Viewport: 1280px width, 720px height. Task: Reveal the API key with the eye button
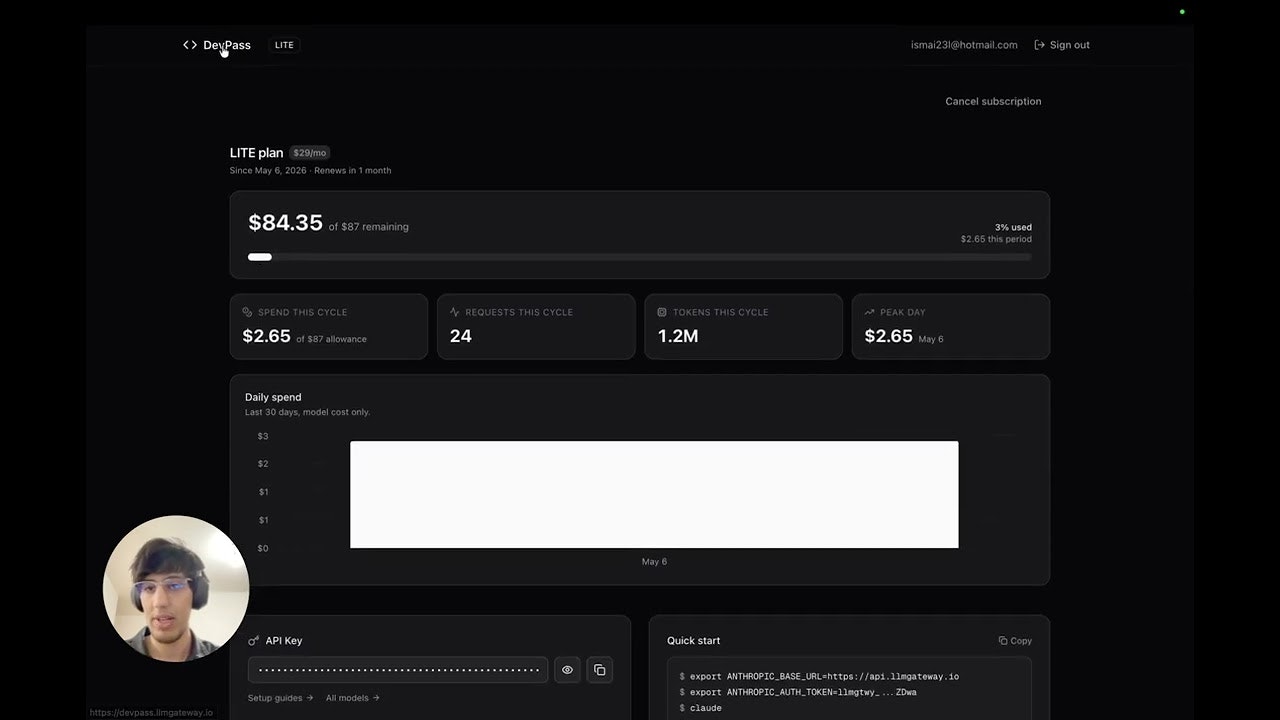[567, 670]
